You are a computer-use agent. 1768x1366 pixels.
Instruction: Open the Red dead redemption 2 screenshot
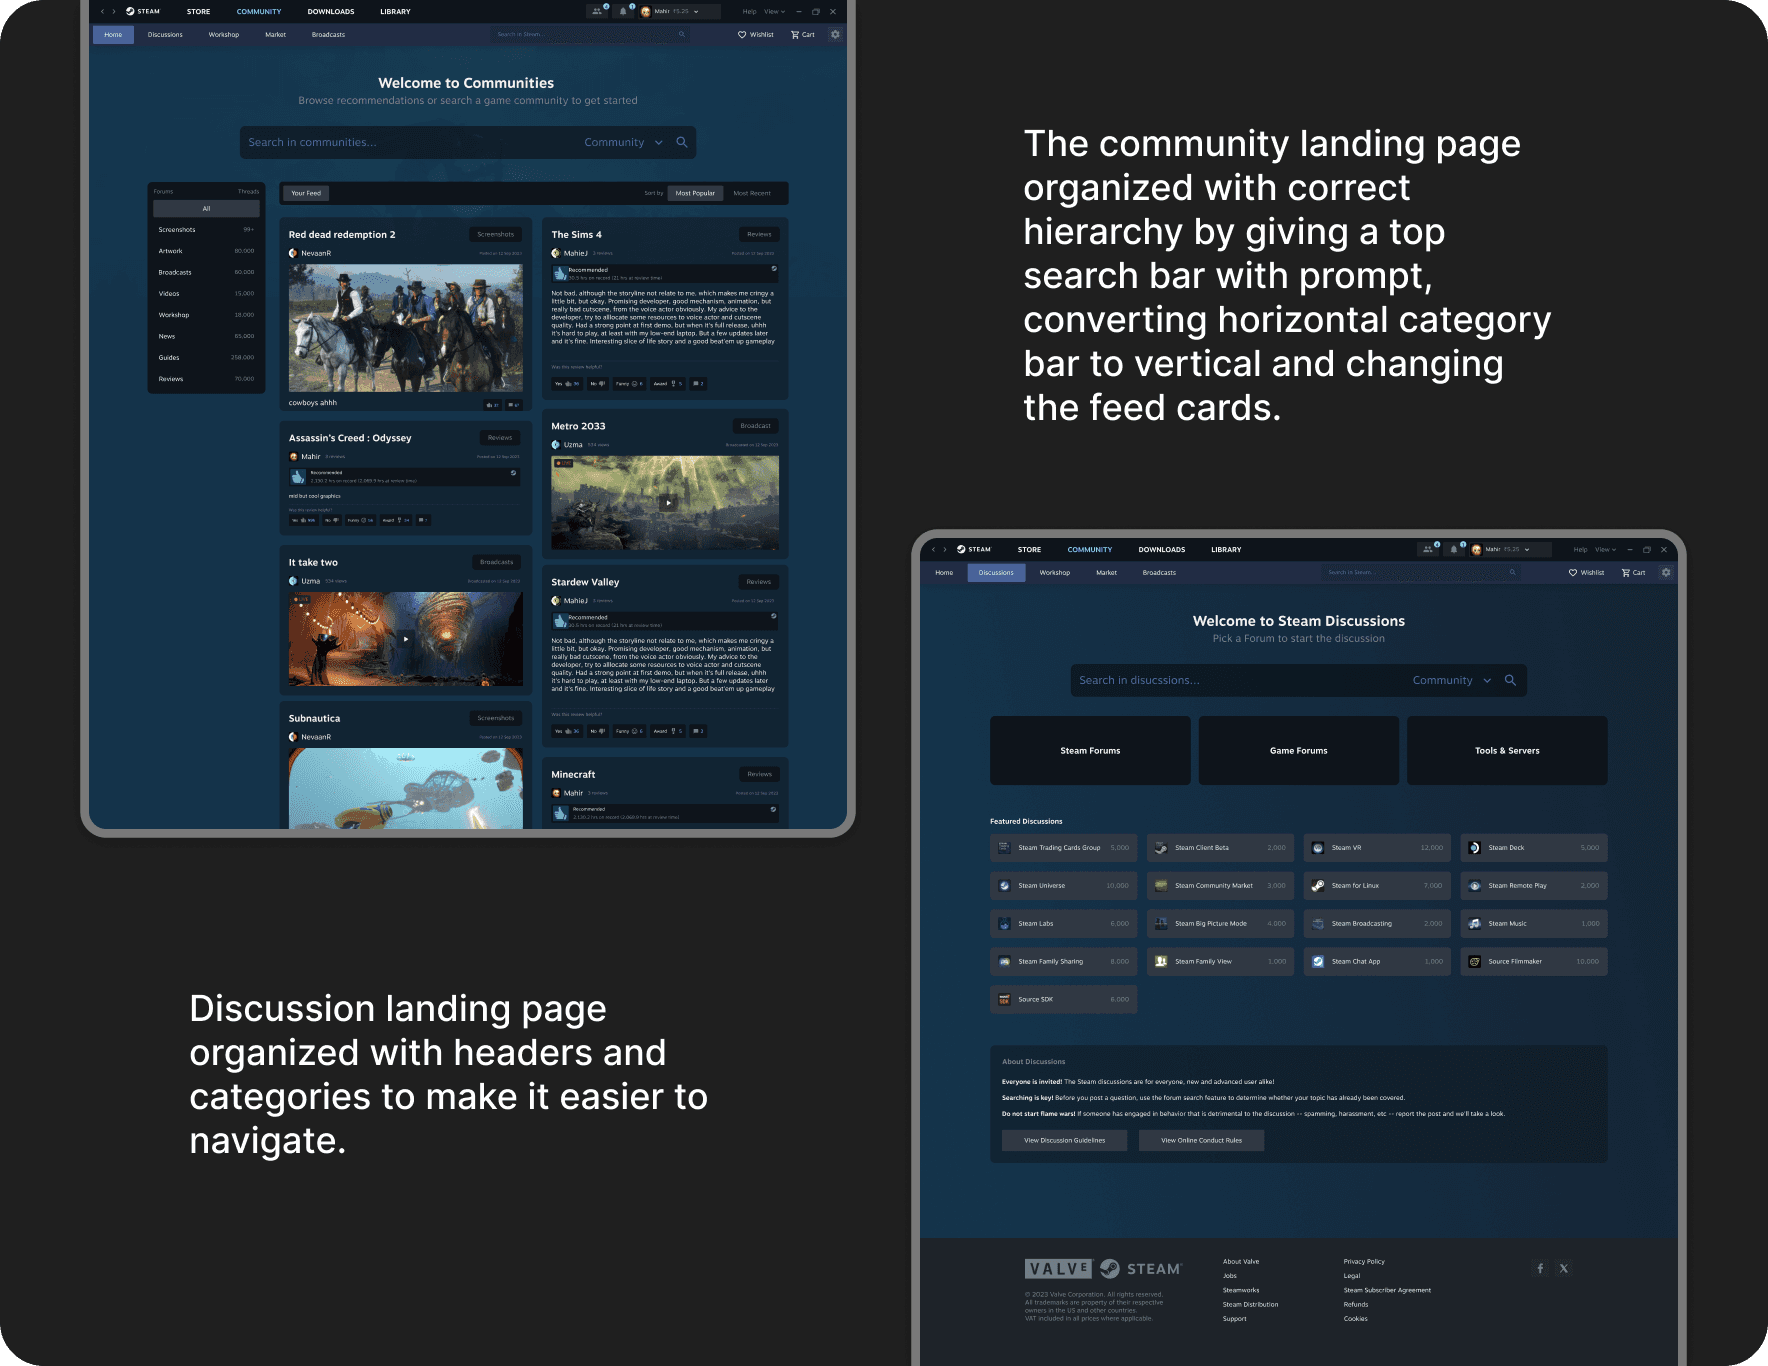(x=406, y=328)
